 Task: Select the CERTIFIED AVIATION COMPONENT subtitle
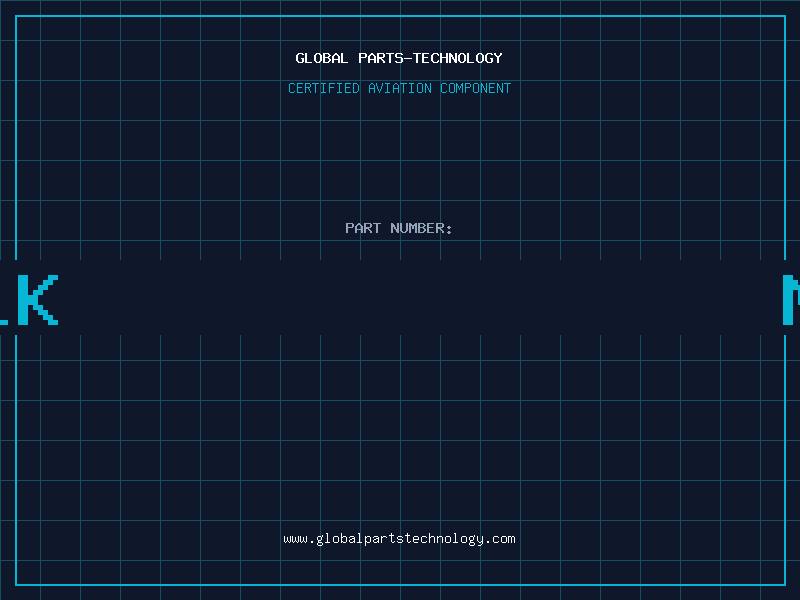pyautogui.click(x=399, y=88)
